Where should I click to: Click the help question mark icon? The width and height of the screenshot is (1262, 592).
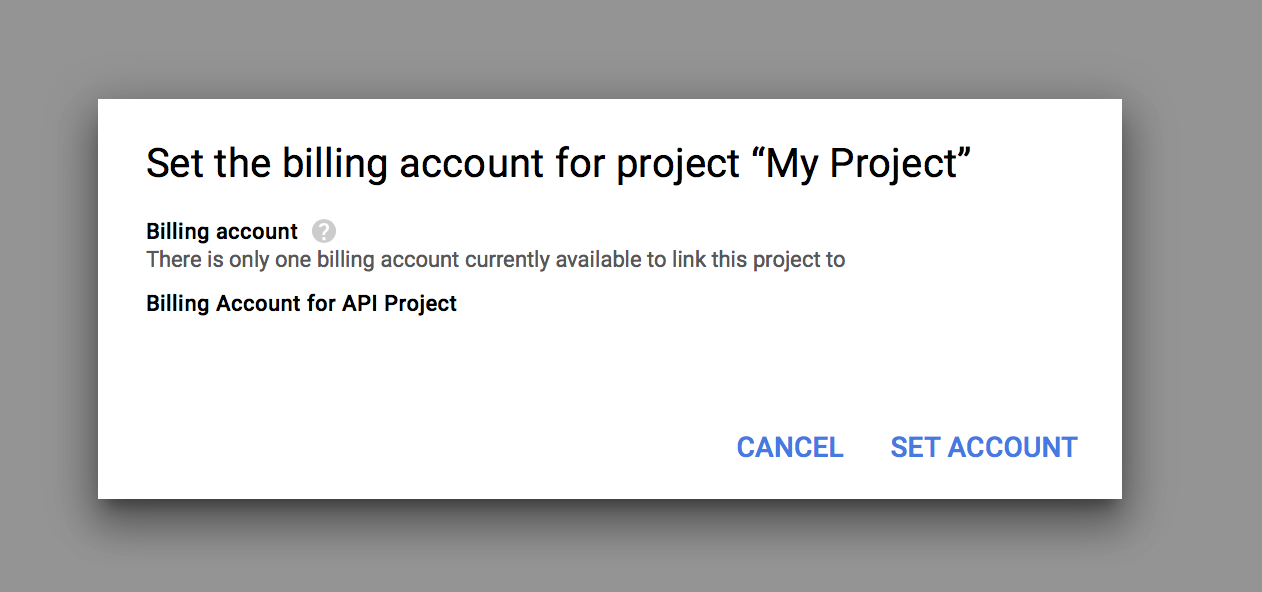[324, 231]
